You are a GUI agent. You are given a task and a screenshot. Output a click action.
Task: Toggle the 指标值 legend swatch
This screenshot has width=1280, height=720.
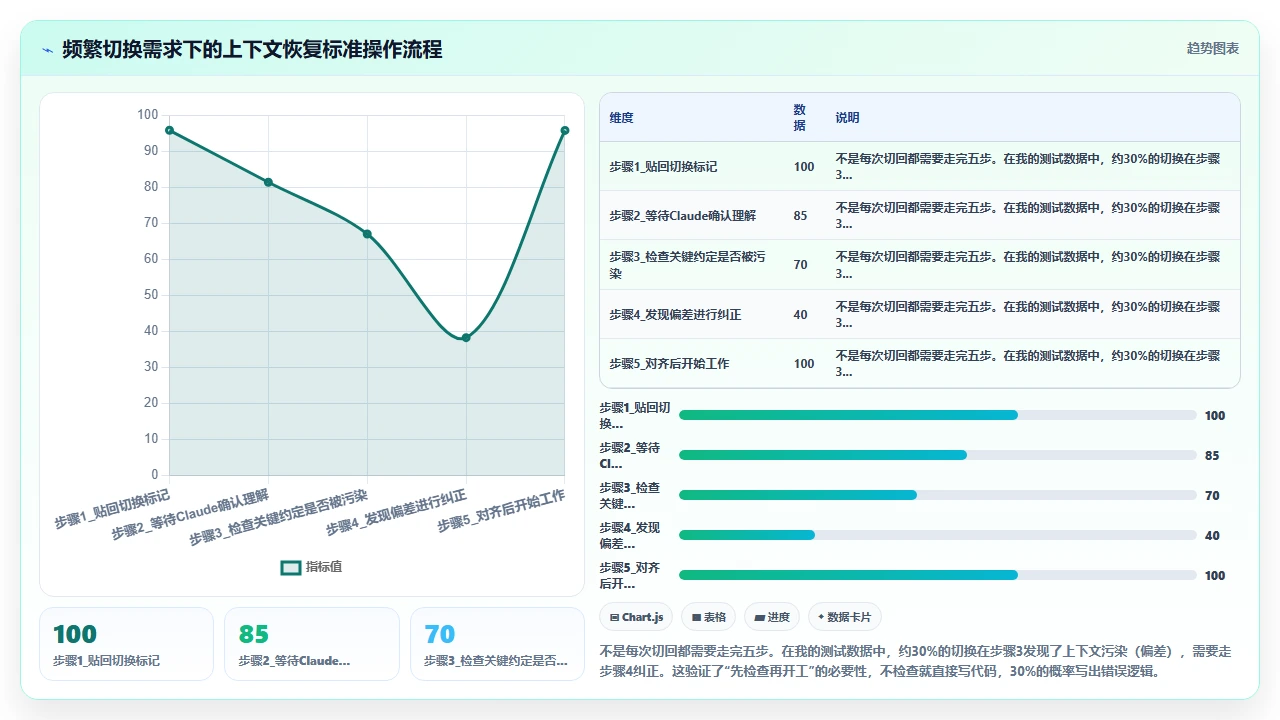[291, 567]
